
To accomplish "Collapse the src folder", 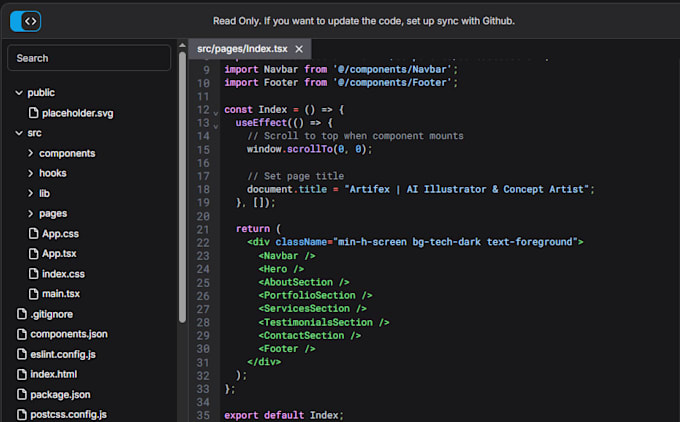I will [x=19, y=133].
